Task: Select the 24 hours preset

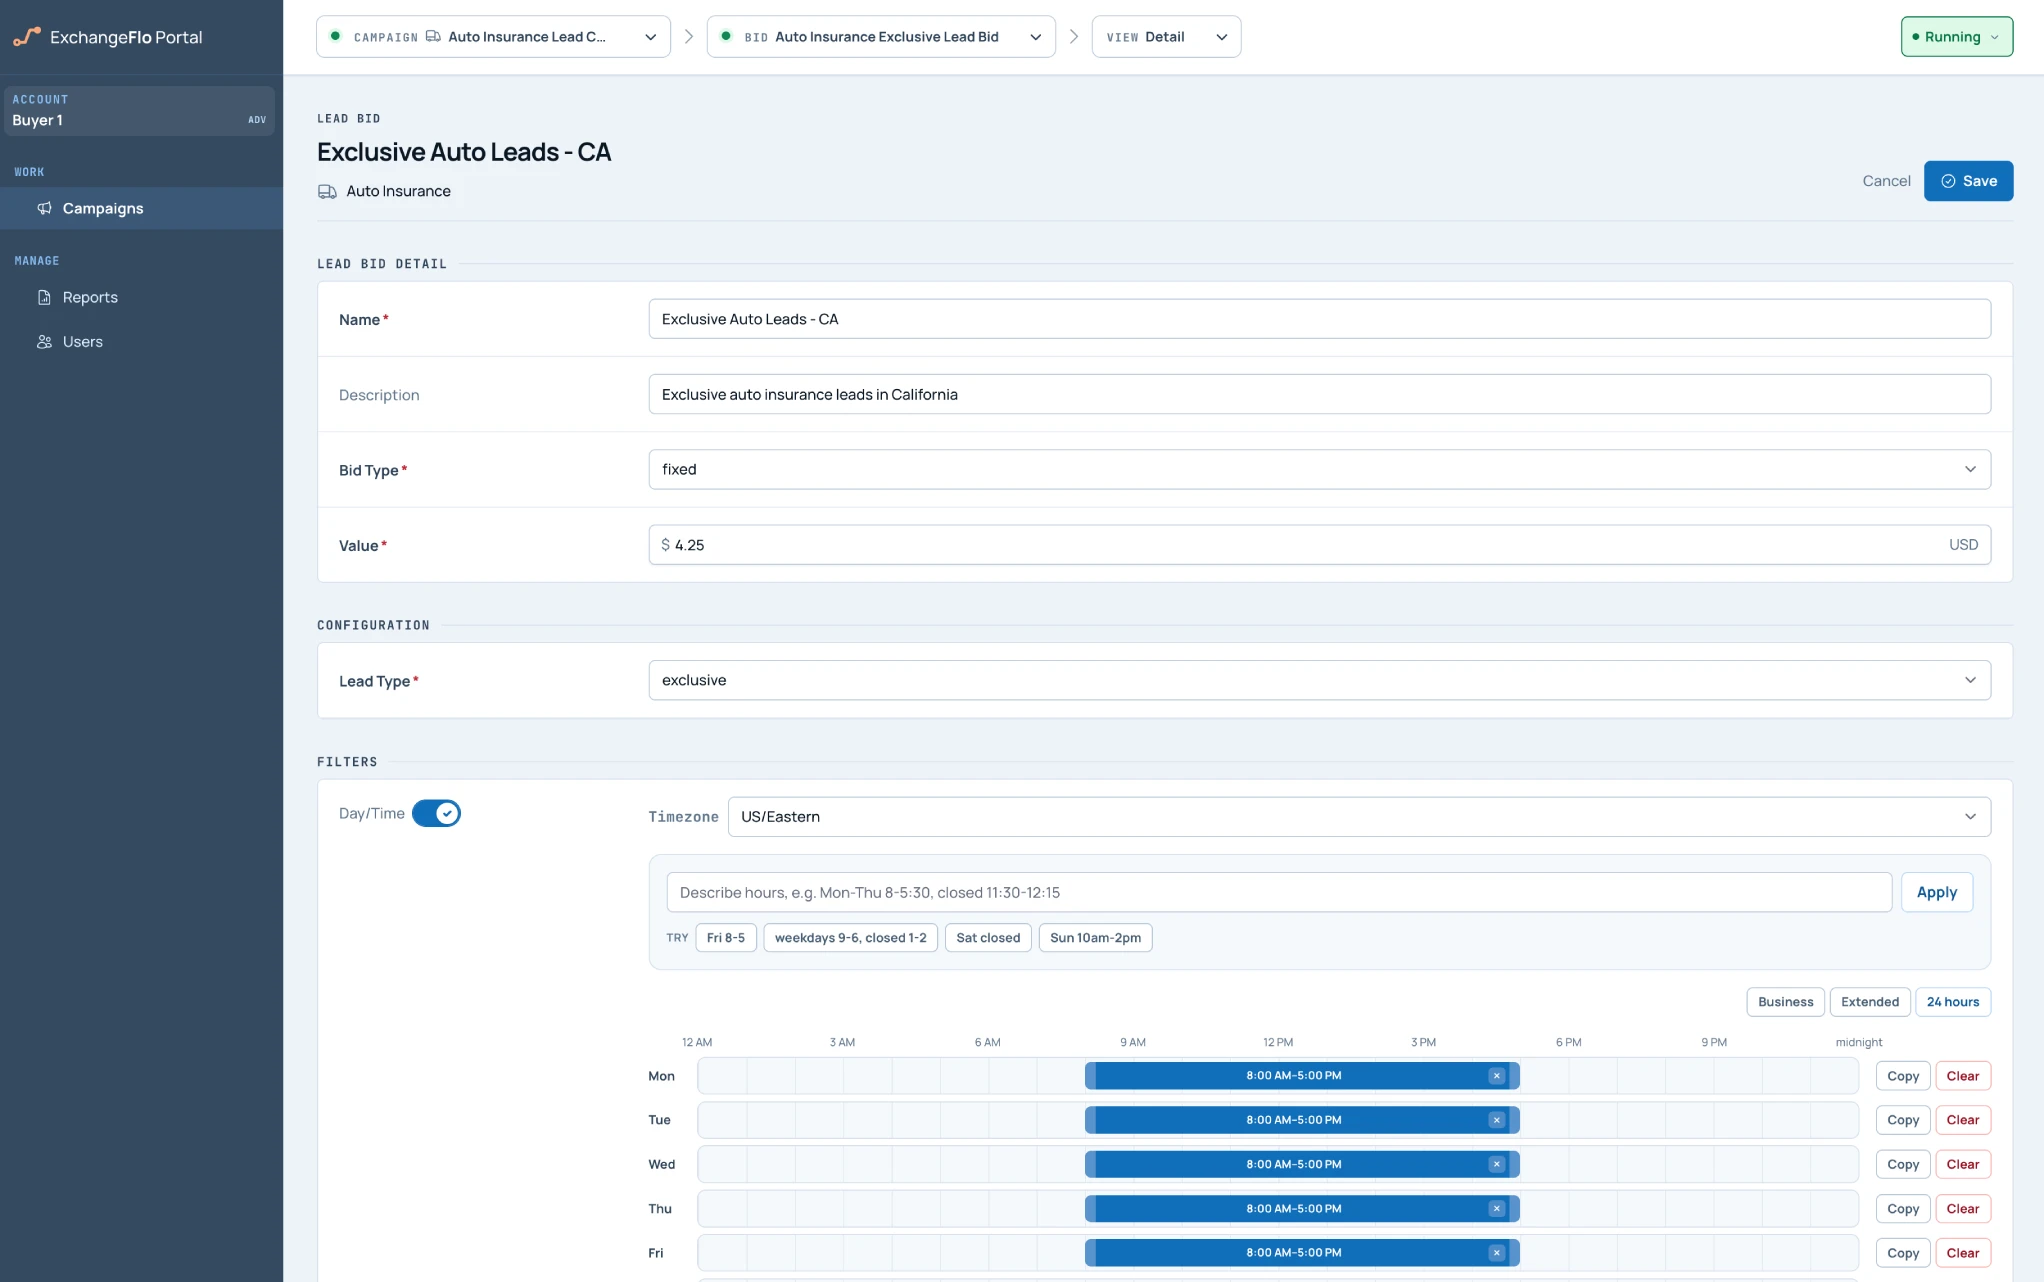Action: pos(1952,1002)
